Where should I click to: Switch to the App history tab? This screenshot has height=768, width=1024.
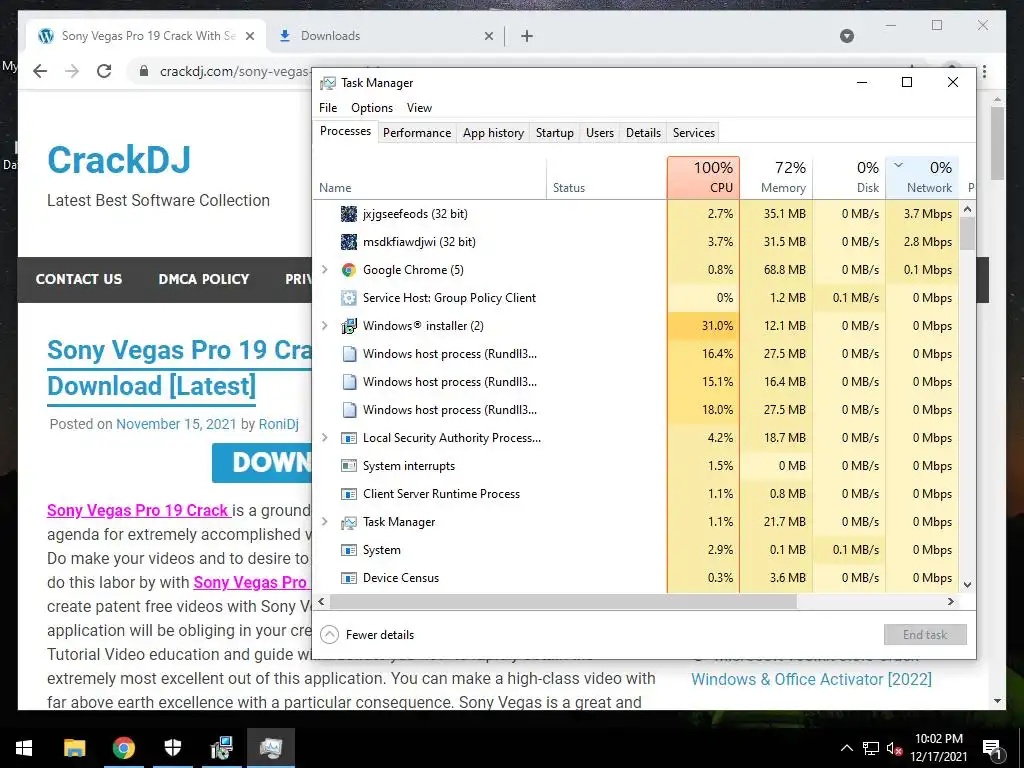(493, 133)
